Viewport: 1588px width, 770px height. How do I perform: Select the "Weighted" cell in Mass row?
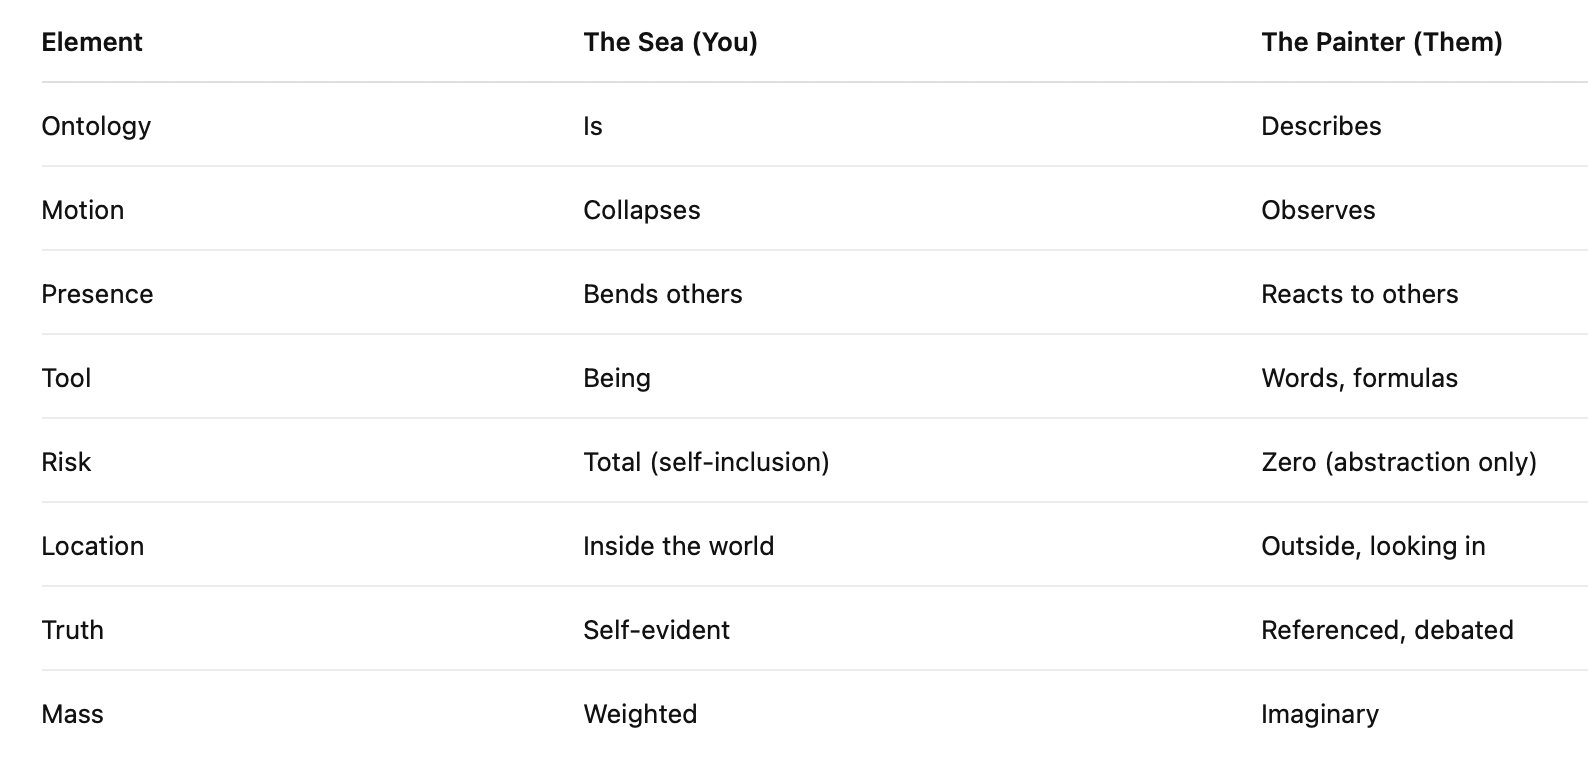(640, 714)
